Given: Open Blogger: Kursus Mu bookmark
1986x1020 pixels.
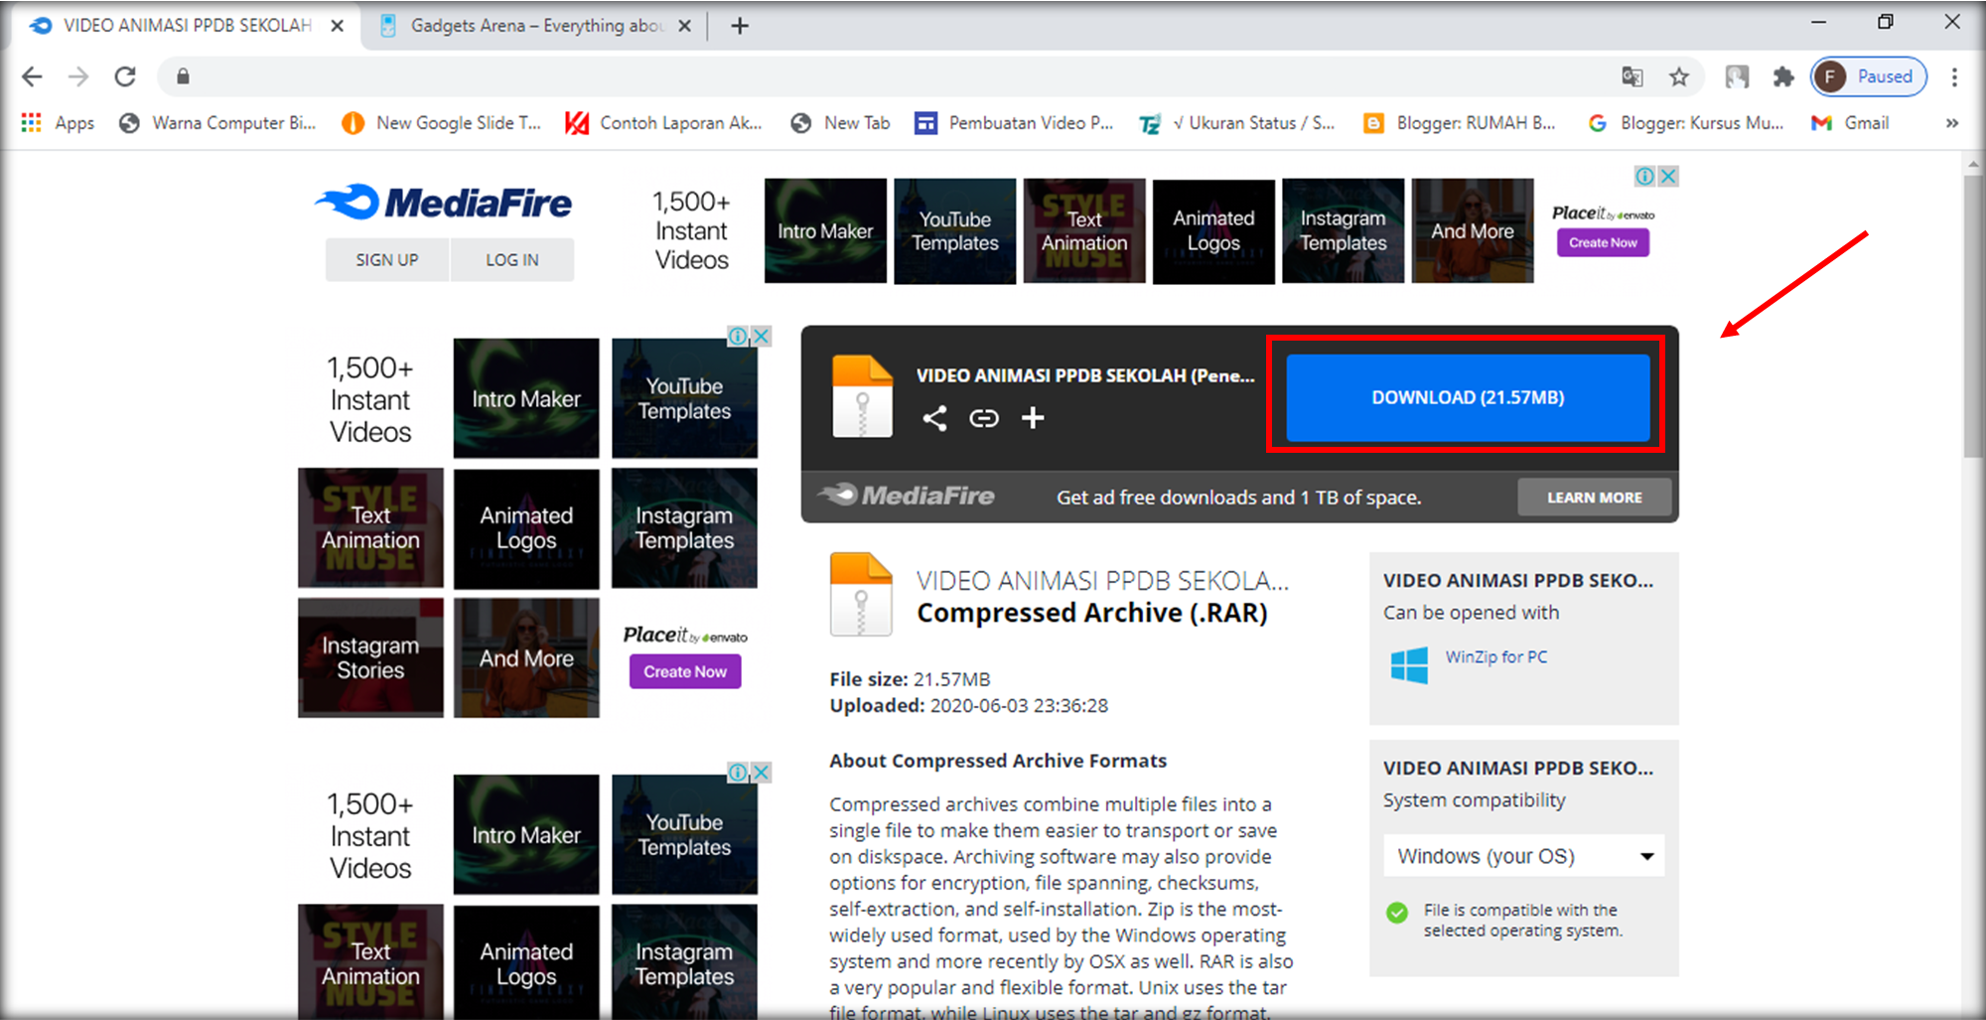Looking at the screenshot, I should pyautogui.click(x=1686, y=123).
